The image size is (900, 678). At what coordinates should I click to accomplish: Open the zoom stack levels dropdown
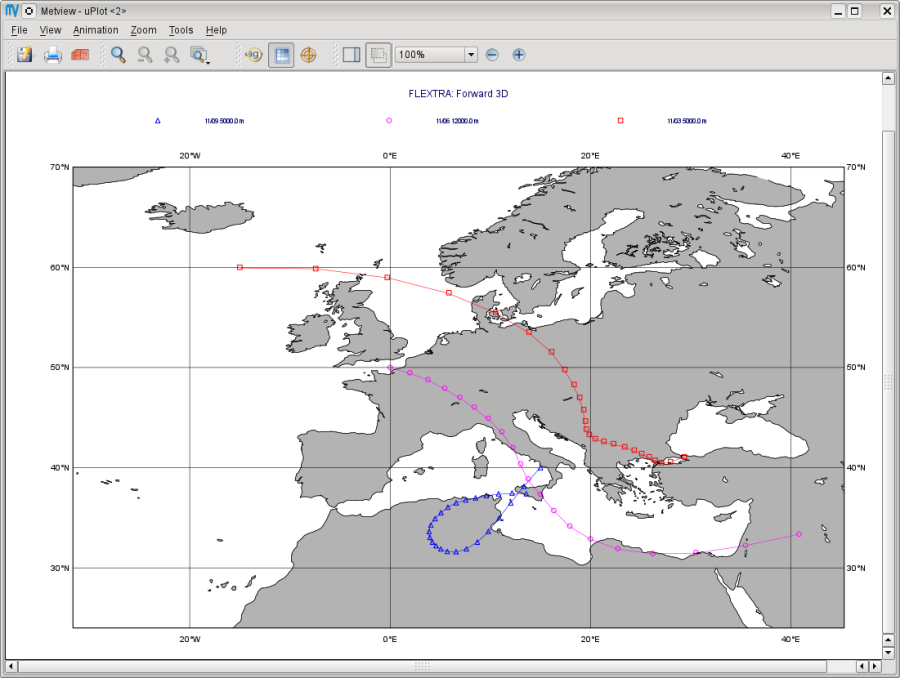[200, 55]
